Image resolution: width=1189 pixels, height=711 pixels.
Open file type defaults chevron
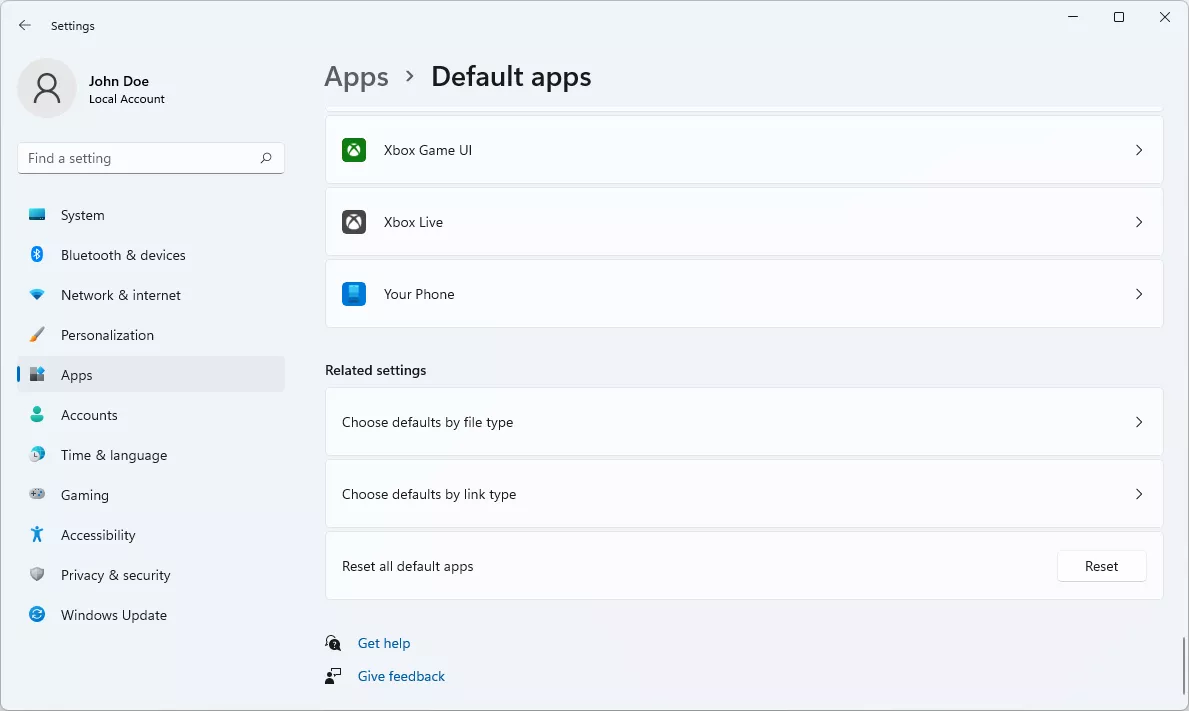(1139, 422)
